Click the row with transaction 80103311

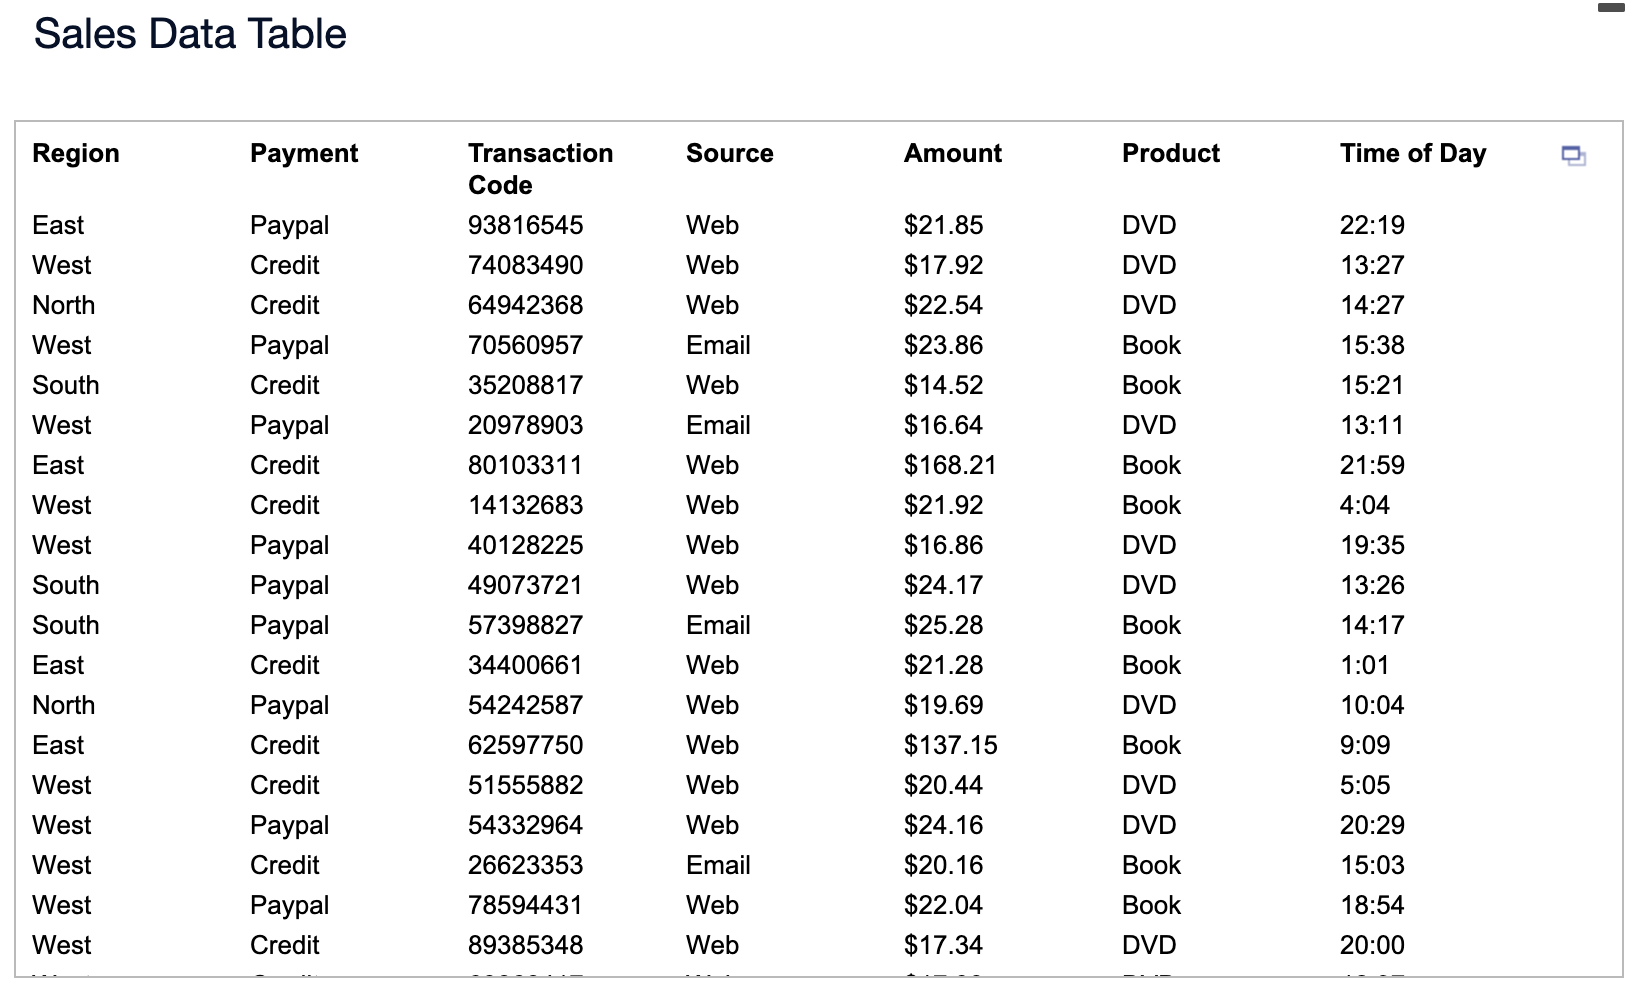click(525, 465)
